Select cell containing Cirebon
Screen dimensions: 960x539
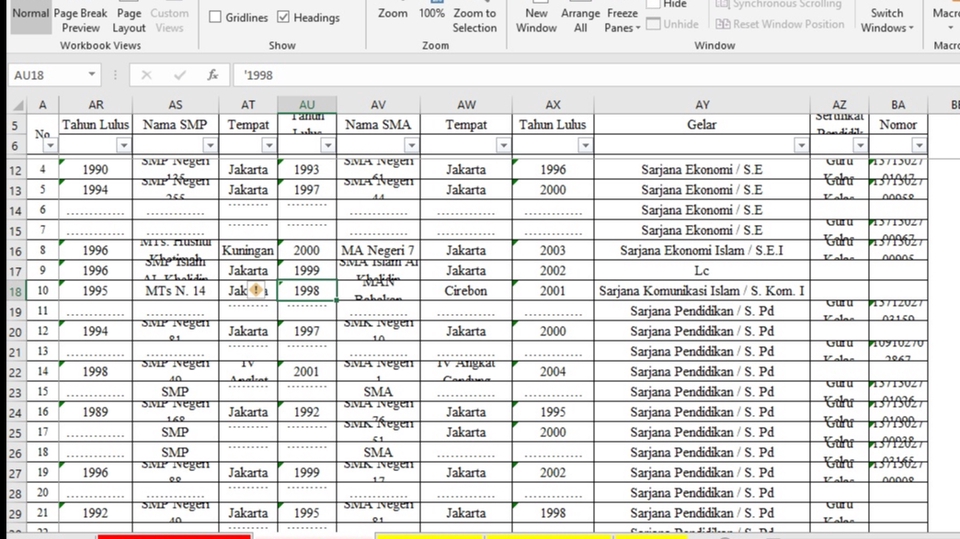(x=466, y=291)
